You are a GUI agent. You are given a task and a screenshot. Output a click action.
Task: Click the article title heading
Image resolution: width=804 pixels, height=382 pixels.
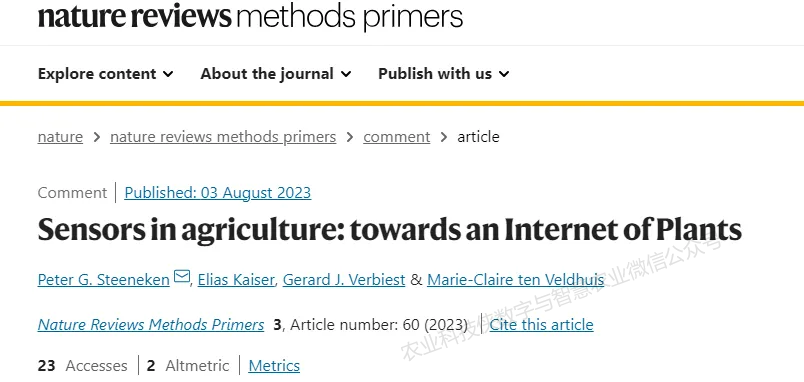pos(390,231)
